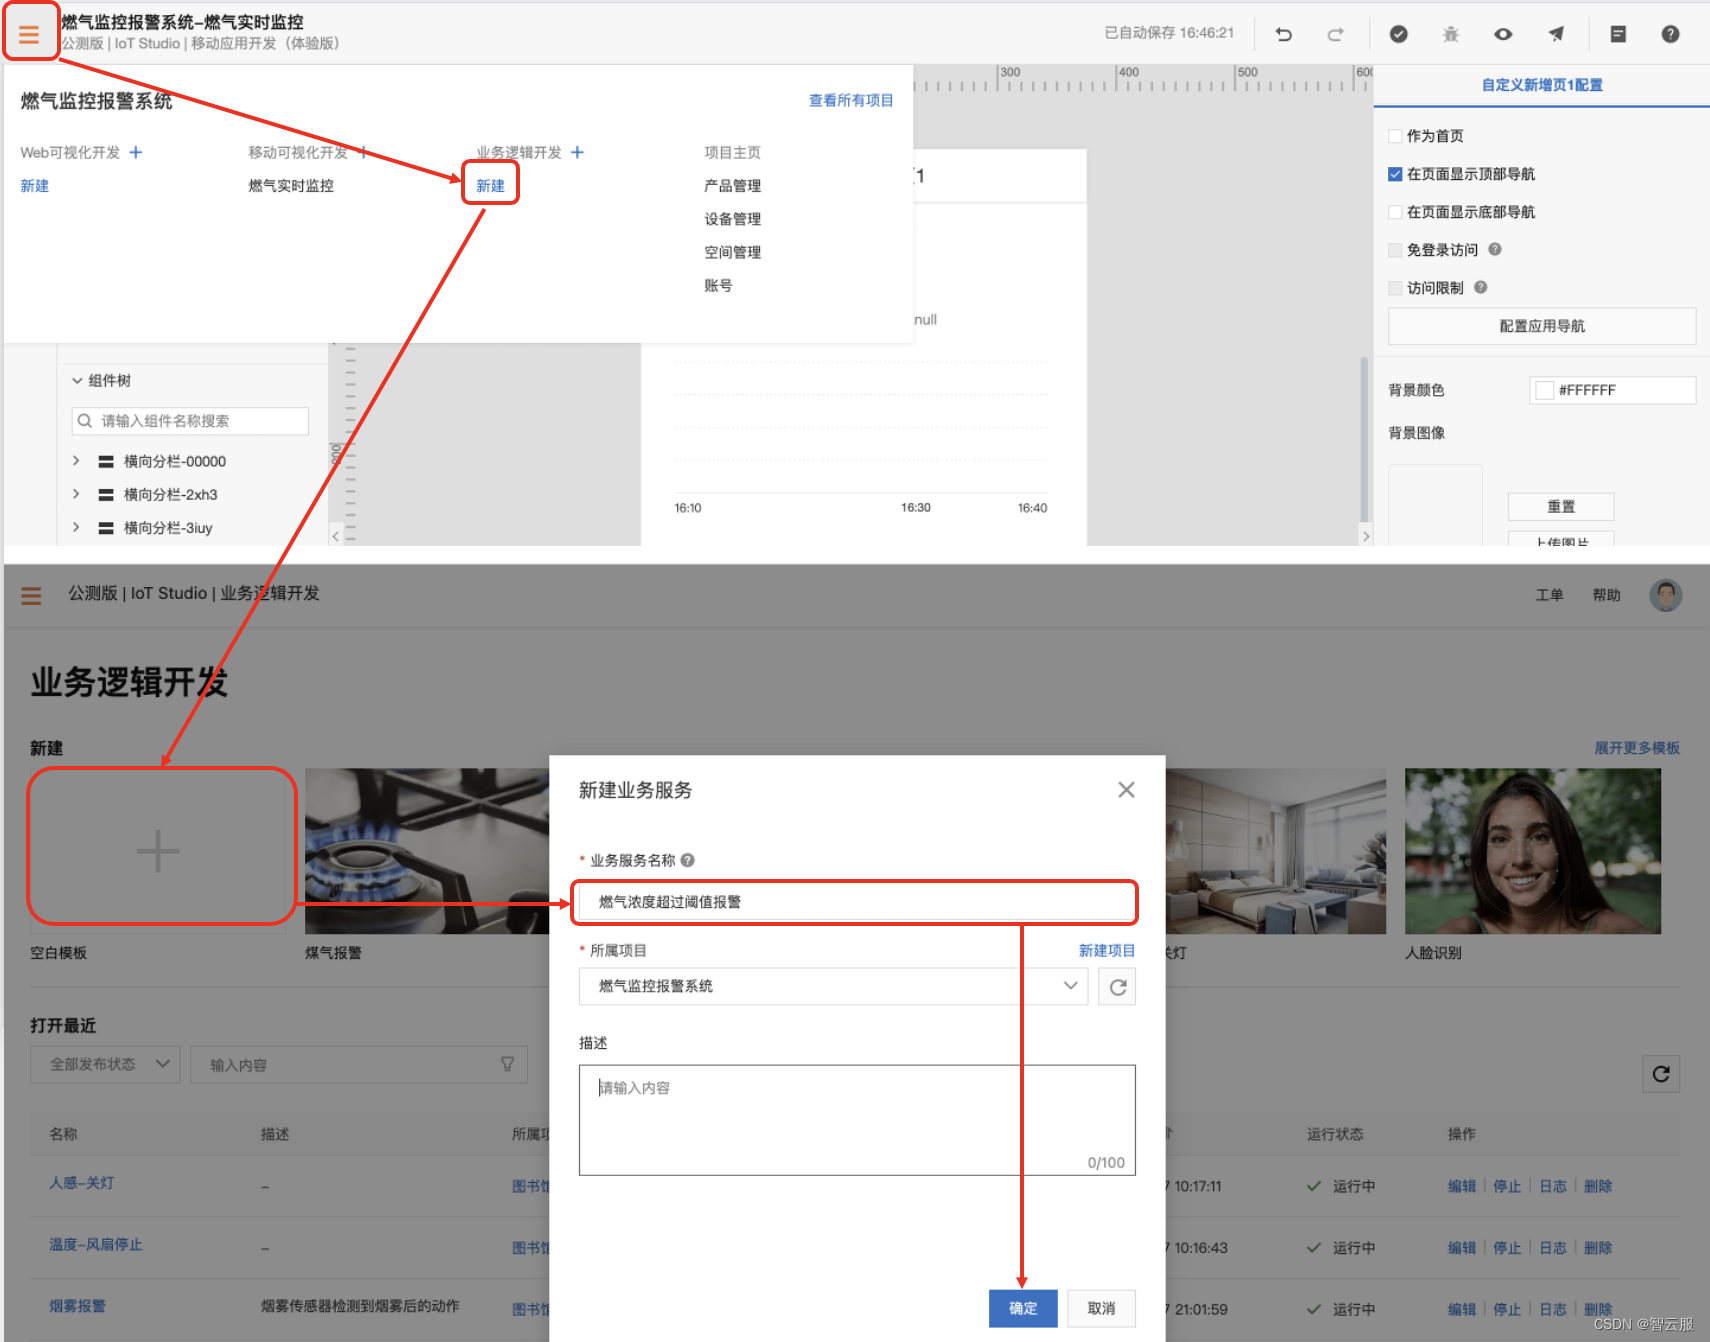Click the help icon next to 业务服务名称

tap(687, 860)
